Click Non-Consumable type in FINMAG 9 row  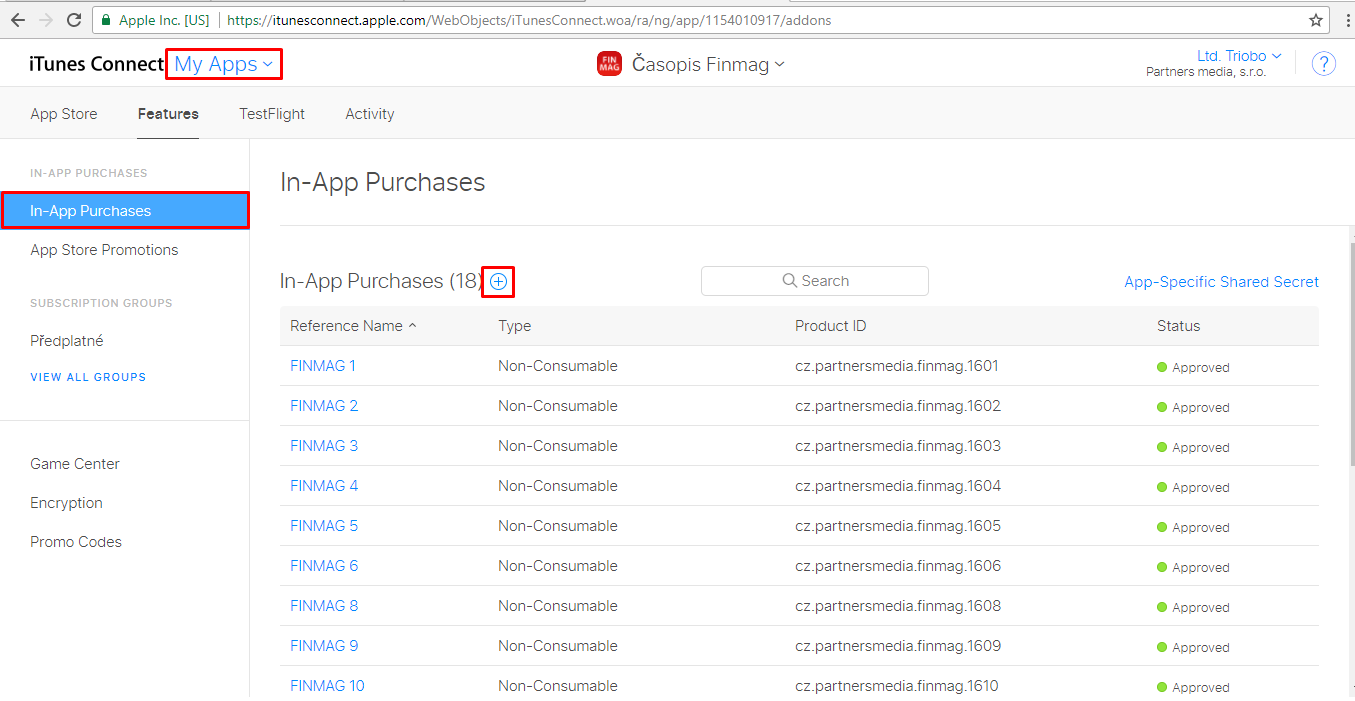(558, 646)
